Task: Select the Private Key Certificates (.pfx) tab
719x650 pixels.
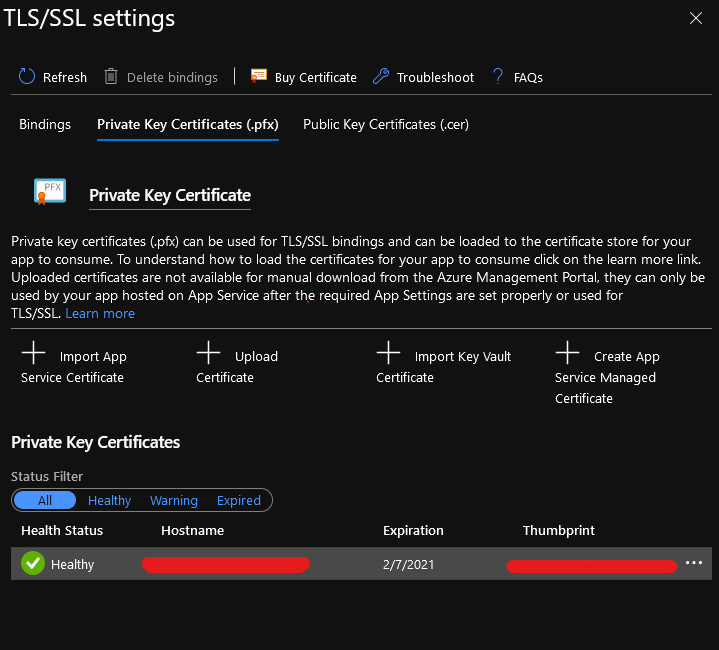Action: (188, 124)
